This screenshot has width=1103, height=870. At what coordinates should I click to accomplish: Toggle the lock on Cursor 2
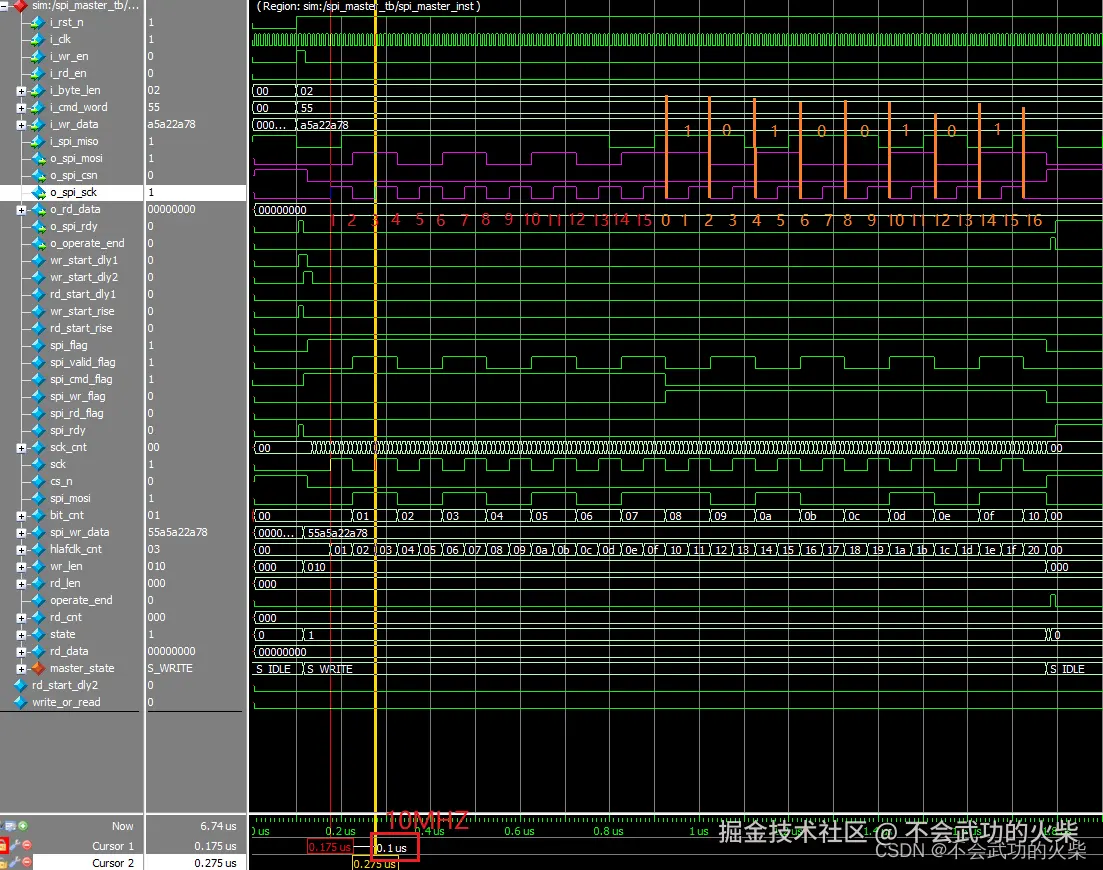coord(4,862)
